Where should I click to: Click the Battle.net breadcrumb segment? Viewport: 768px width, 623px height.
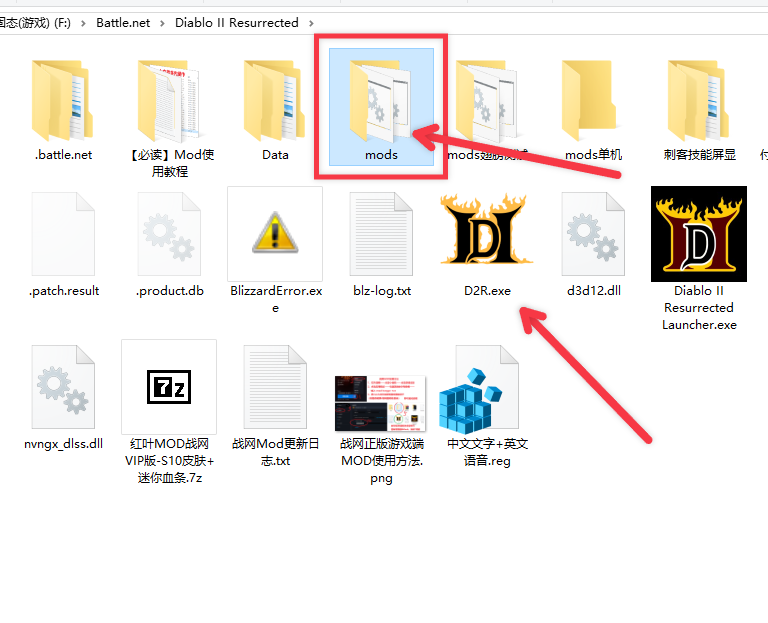(x=123, y=23)
